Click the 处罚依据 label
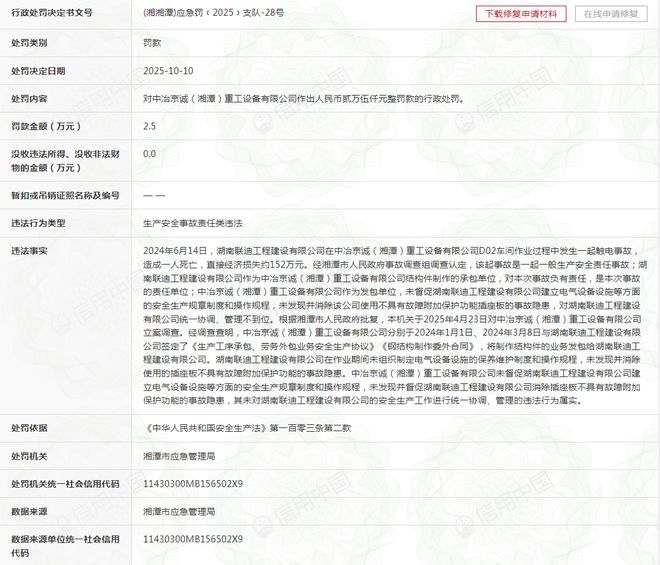660x565 pixels. (29, 428)
